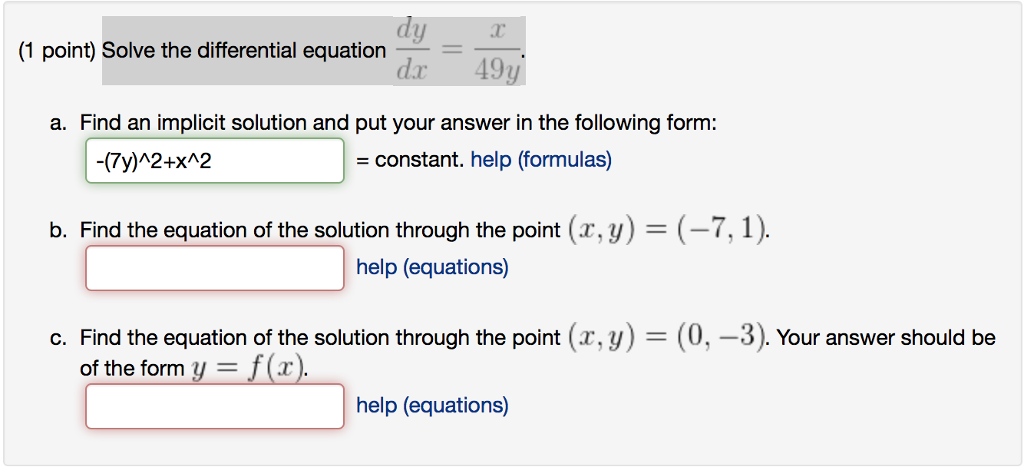Click the x over 49y fraction

click(x=497, y=51)
